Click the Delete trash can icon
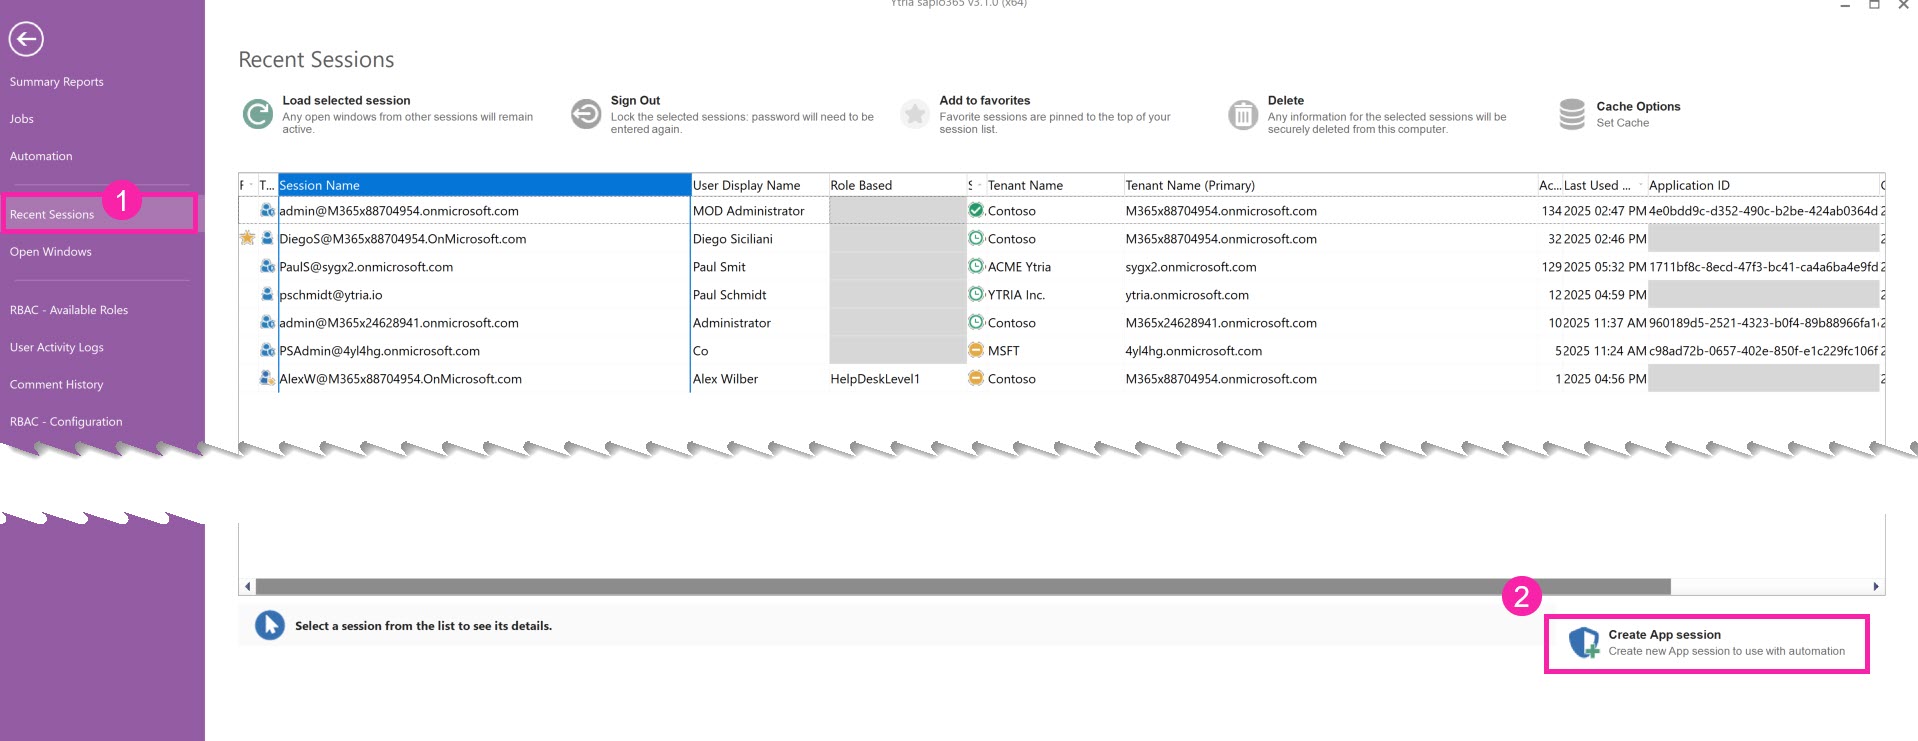 tap(1242, 115)
